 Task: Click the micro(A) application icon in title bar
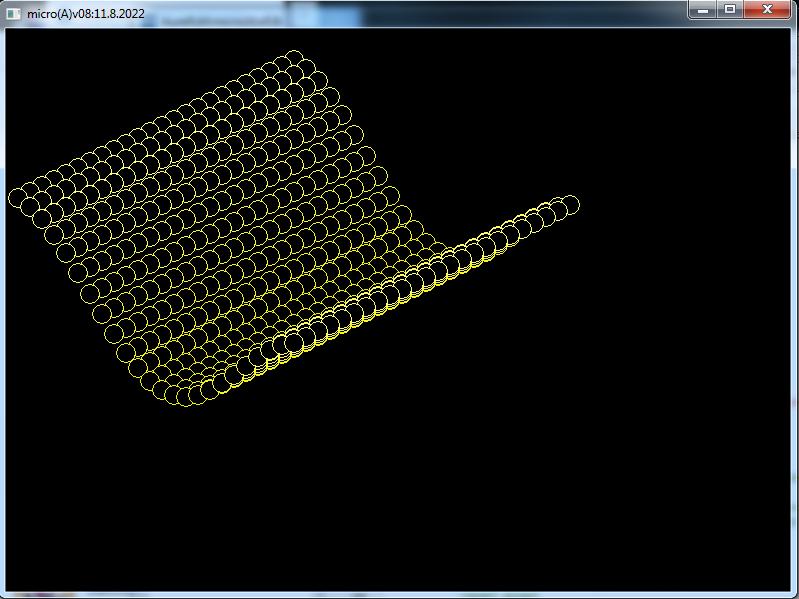point(13,14)
